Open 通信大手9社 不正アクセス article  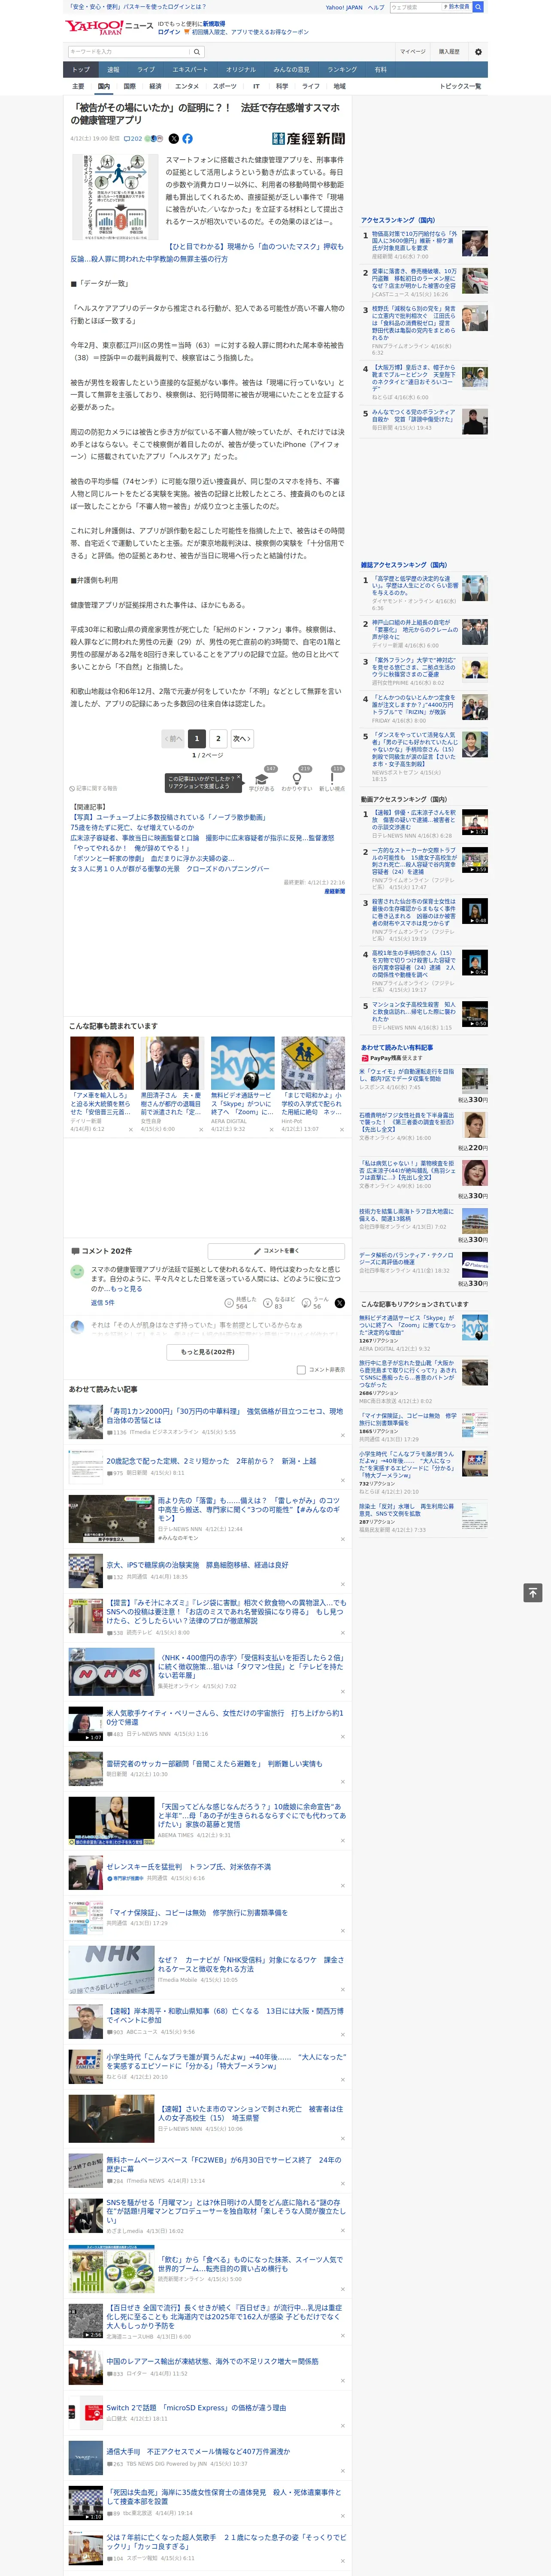198,2452
